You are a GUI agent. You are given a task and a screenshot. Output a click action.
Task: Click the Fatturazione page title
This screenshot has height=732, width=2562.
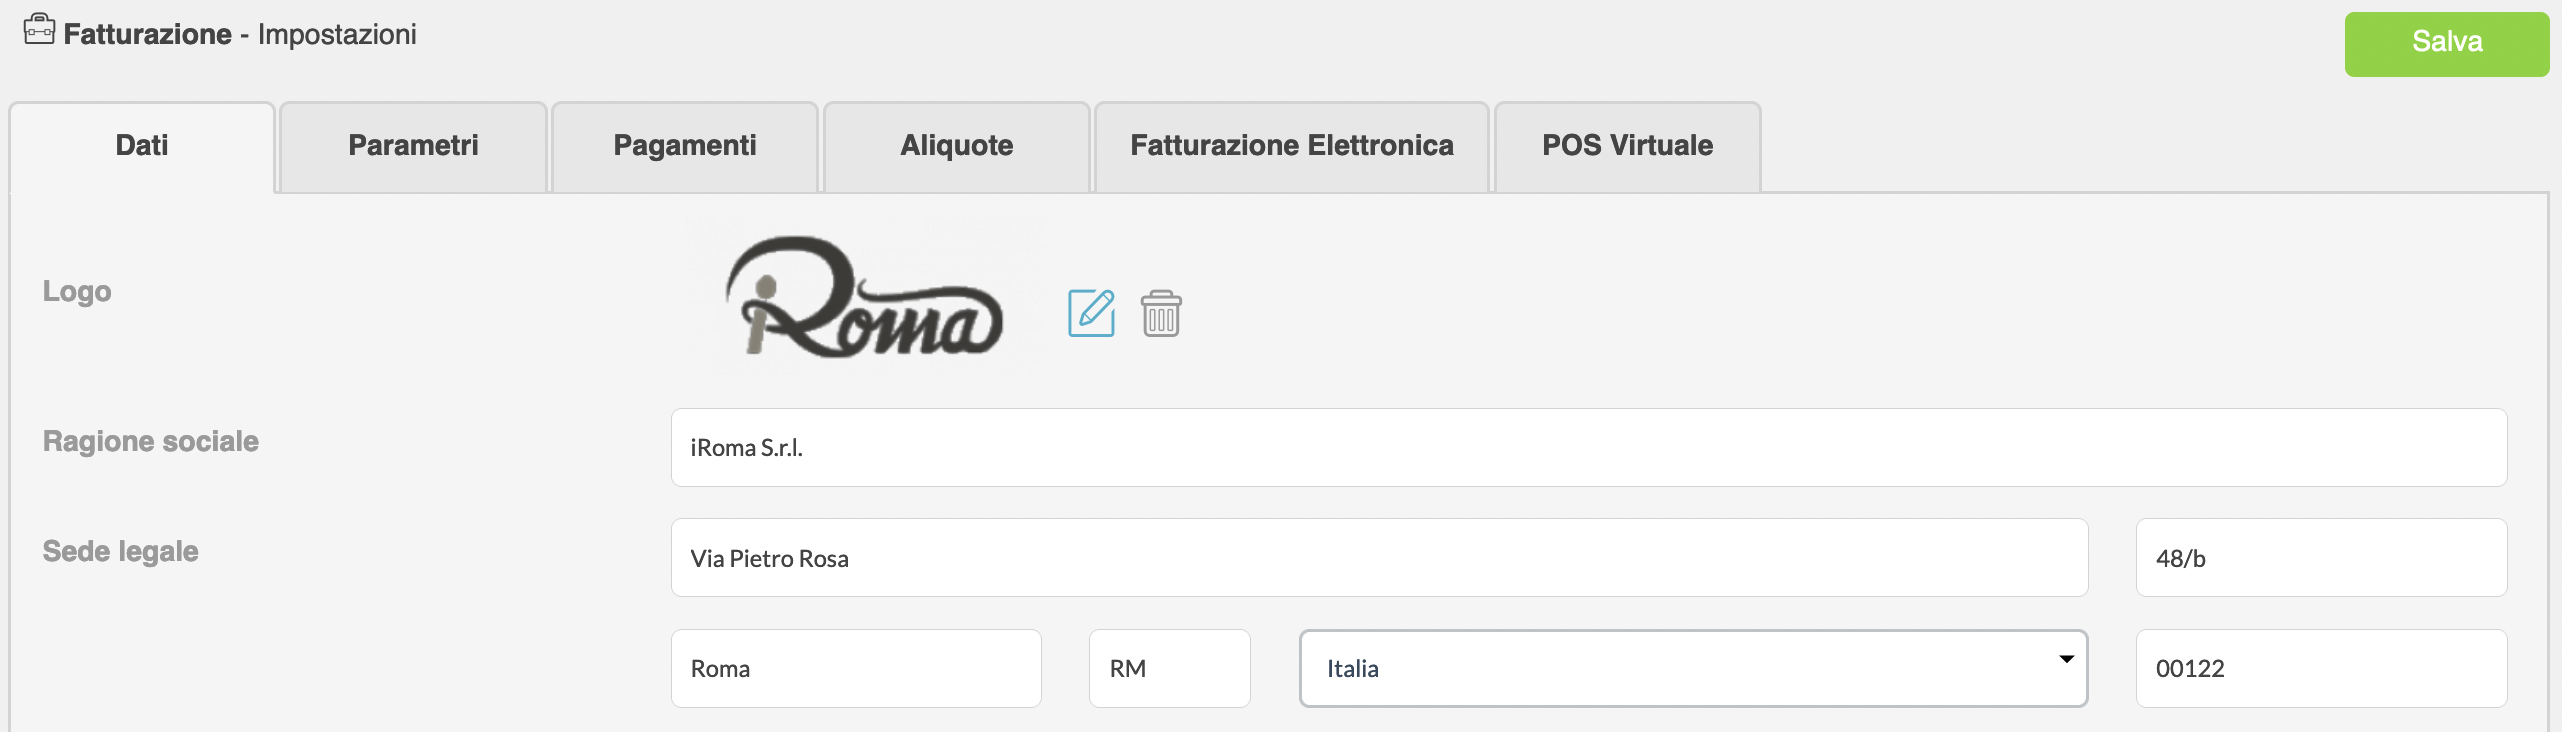point(148,34)
